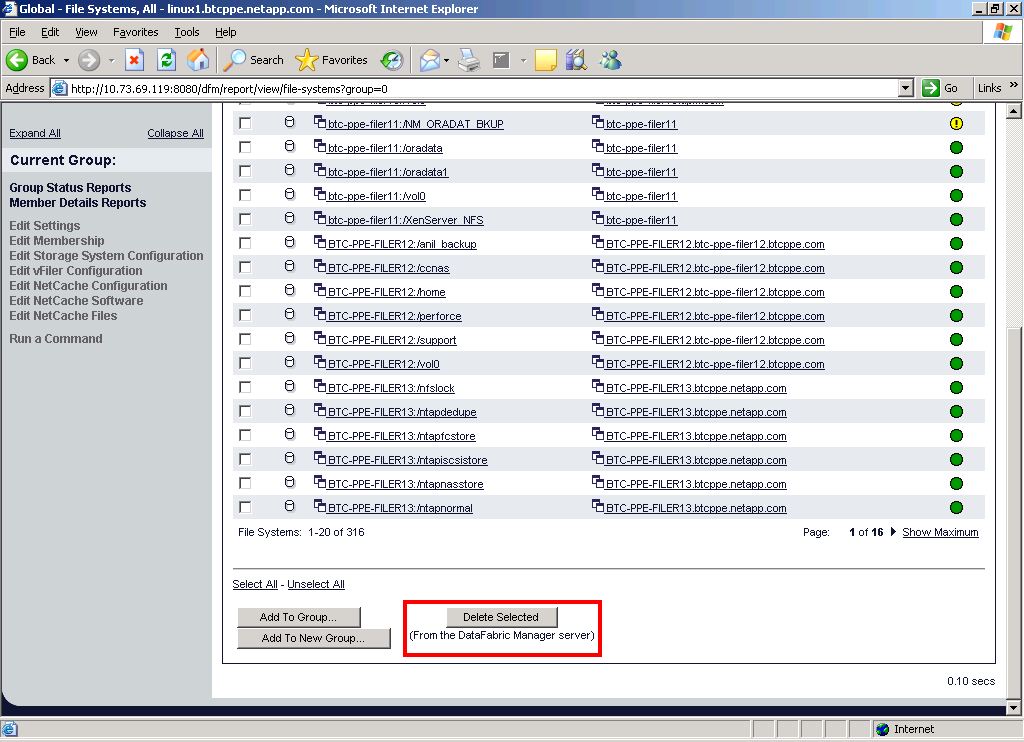Click the Refresh page icon
The width and height of the screenshot is (1024, 742).
point(167,60)
